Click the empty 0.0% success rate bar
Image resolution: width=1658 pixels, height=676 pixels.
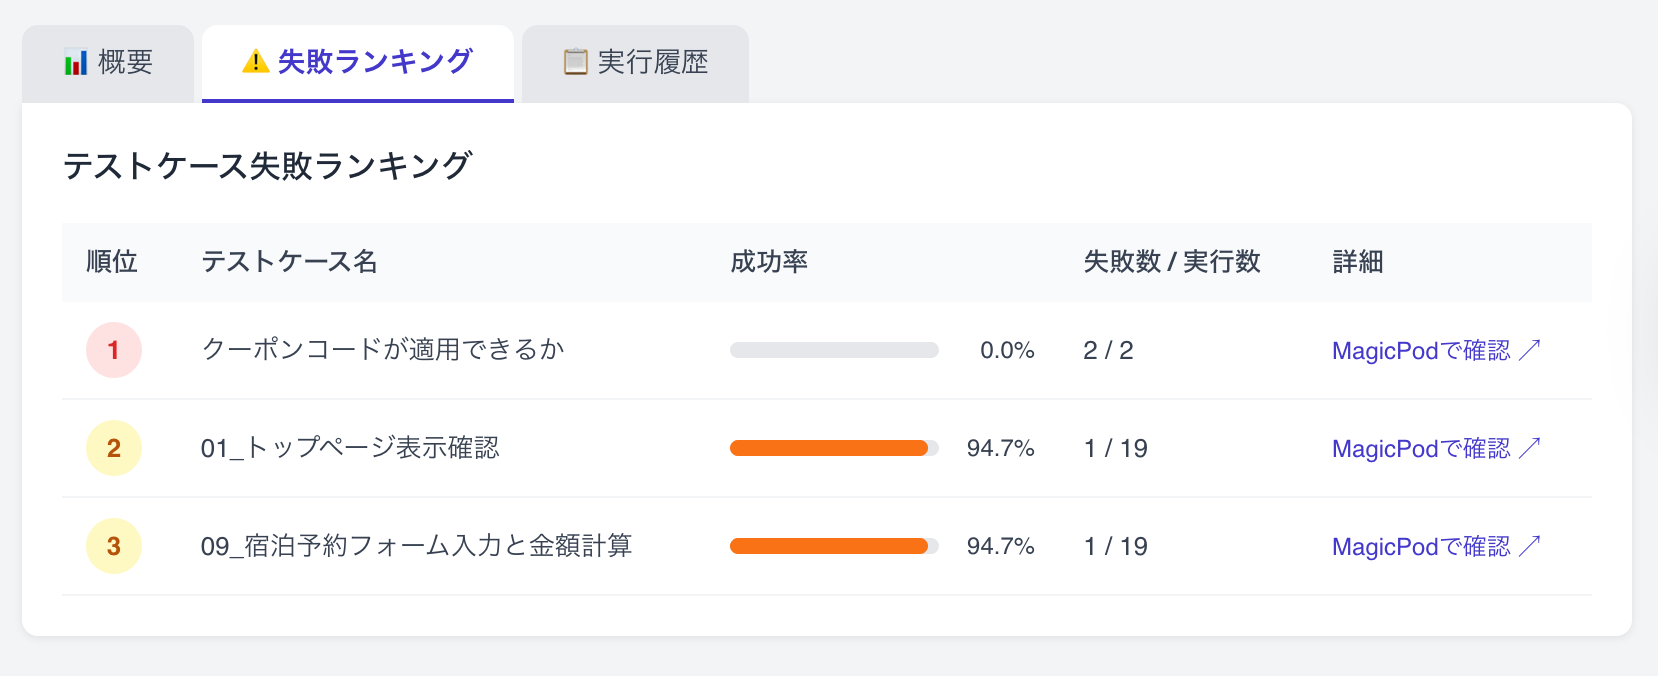click(834, 350)
